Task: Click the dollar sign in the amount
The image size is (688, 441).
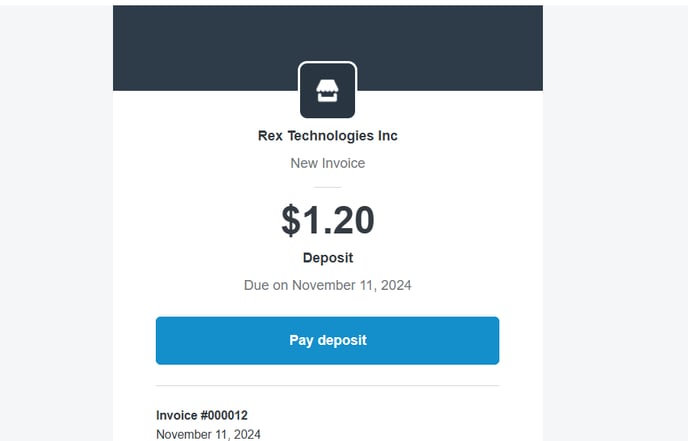Action: click(x=291, y=220)
